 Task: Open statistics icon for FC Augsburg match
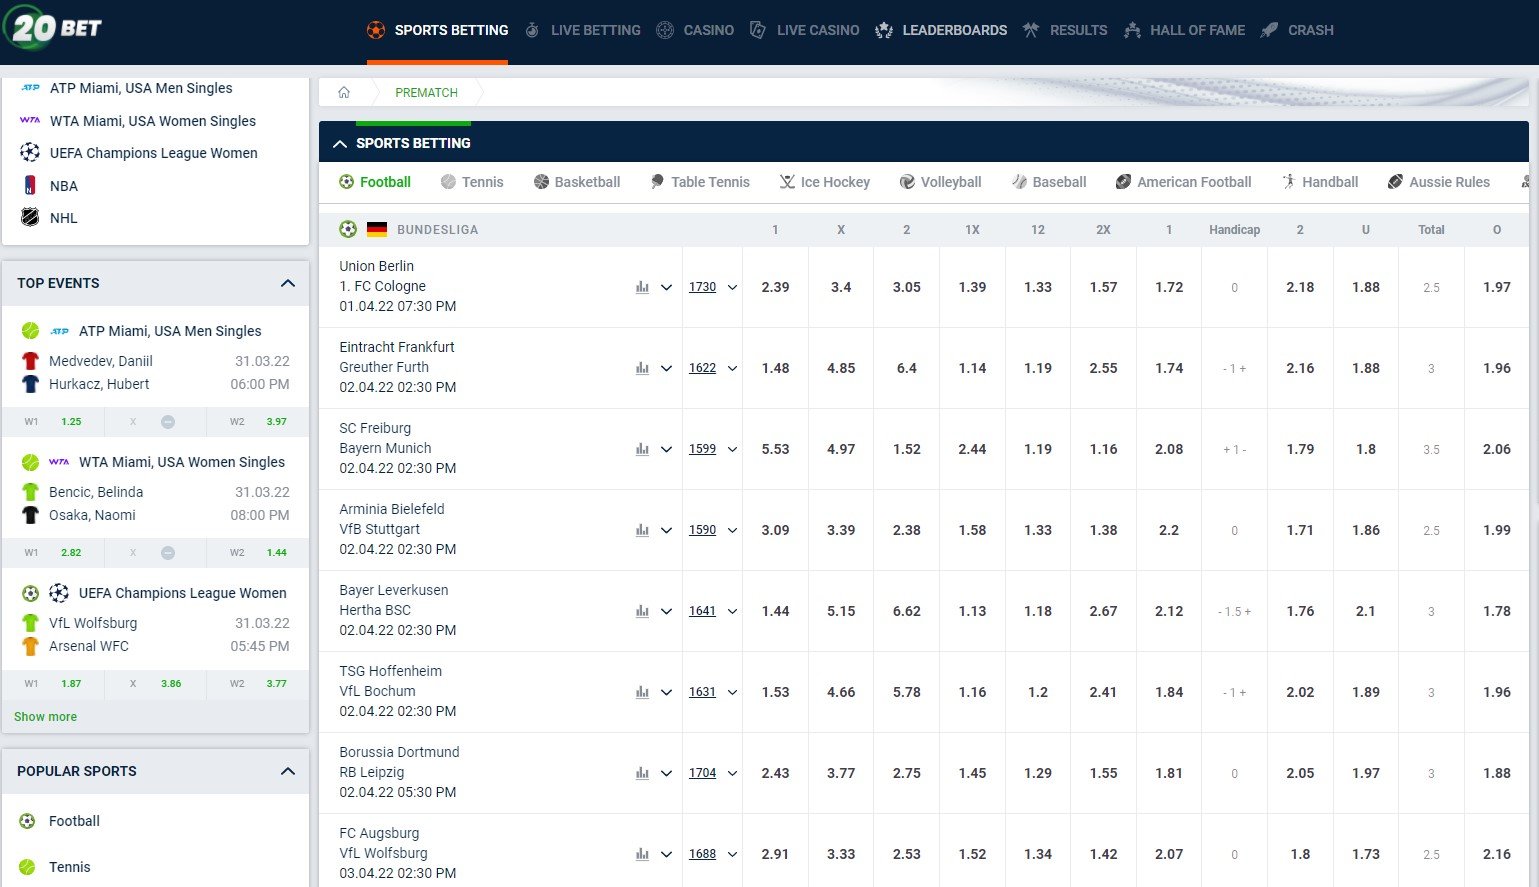coord(642,854)
